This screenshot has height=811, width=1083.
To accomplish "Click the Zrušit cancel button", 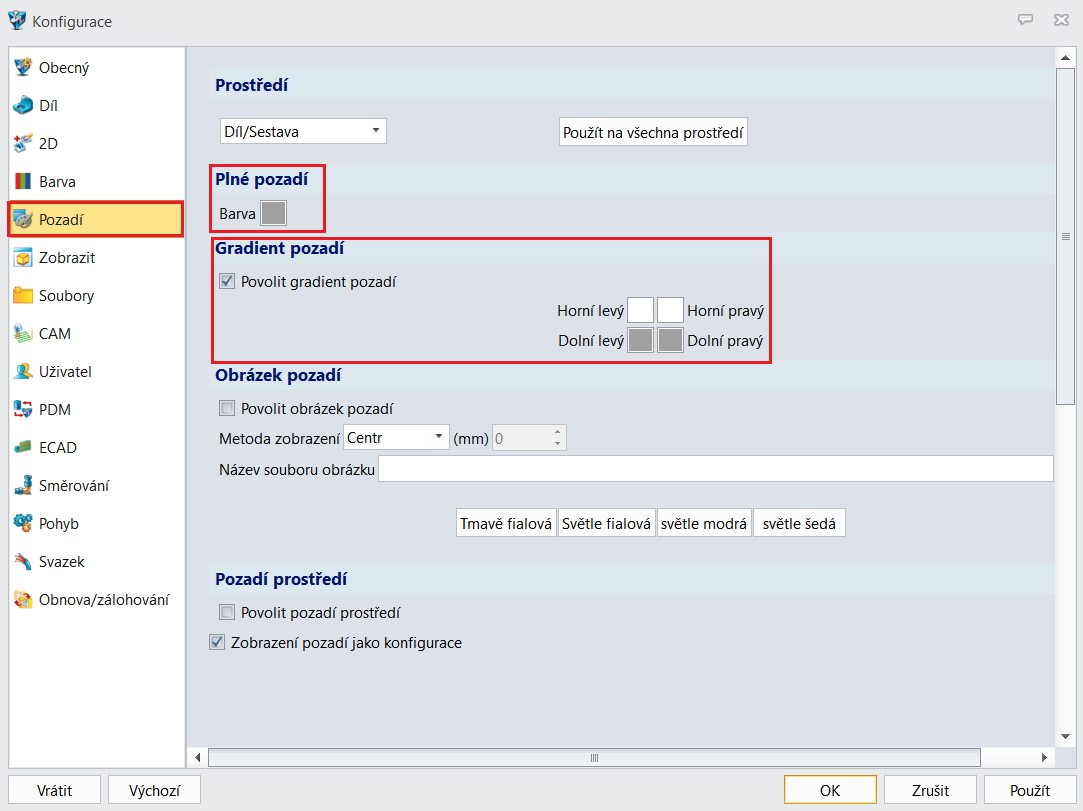I will 930,790.
